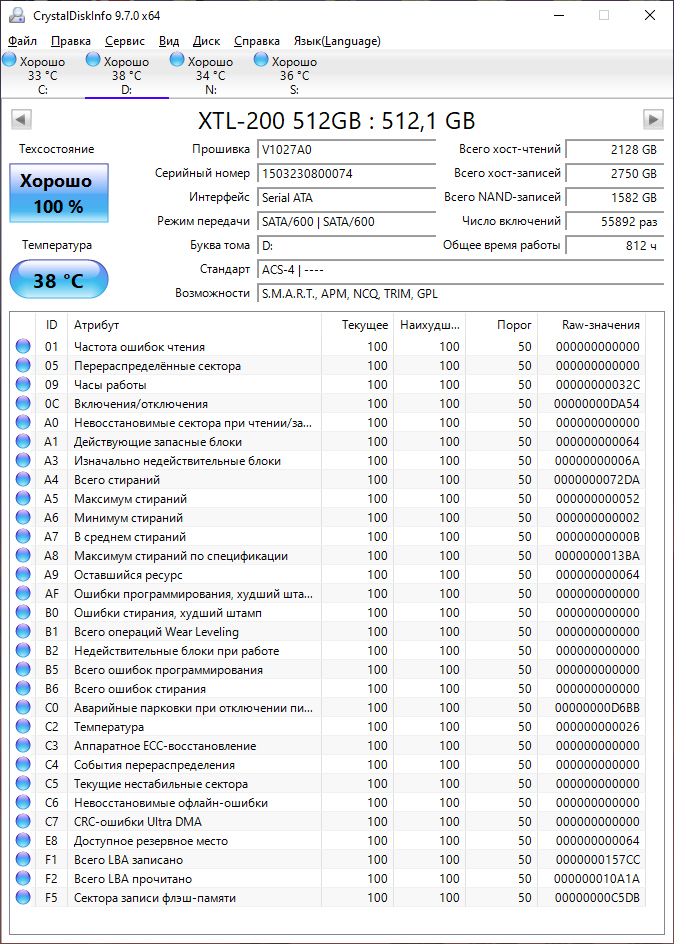This screenshot has width=686, height=944.
Task: Click status dot for CRC-ошибки Ultra DMA
Action: pyautogui.click(x=23, y=821)
